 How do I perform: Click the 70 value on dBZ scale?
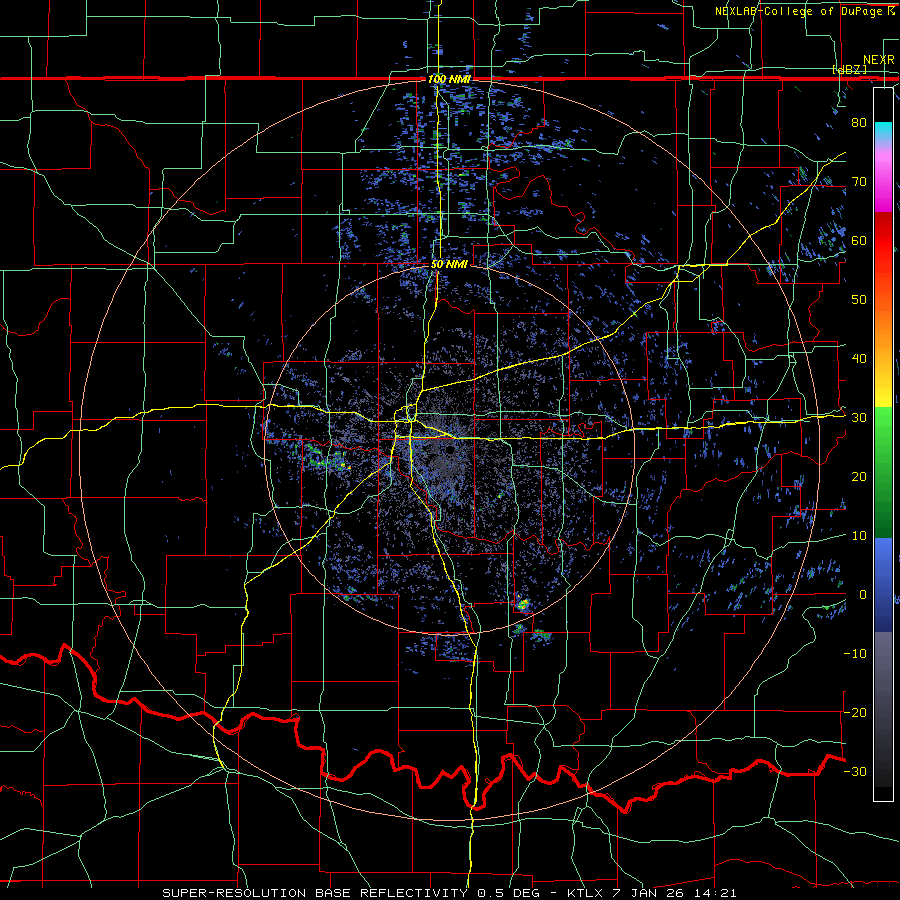(x=859, y=182)
